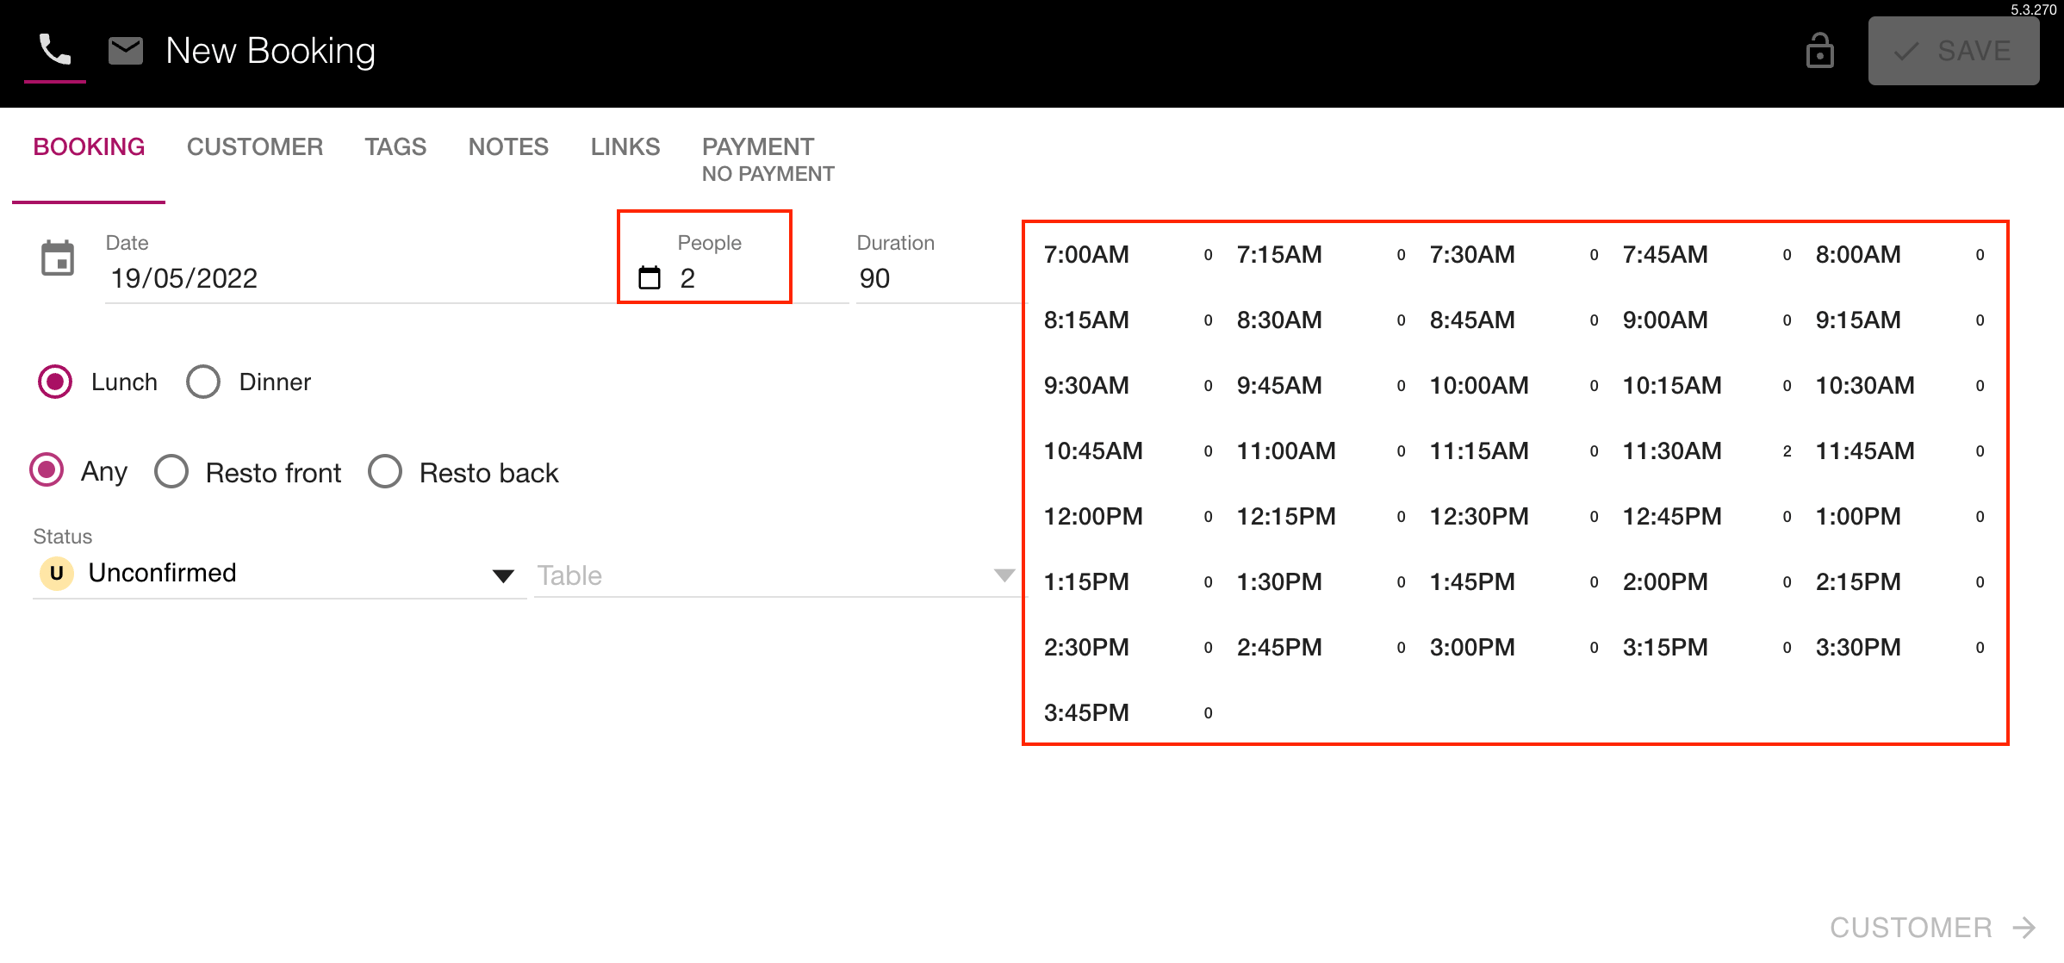Viewport: 2064px width, 963px height.
Task: Select the Resto front radio option
Action: [172, 472]
